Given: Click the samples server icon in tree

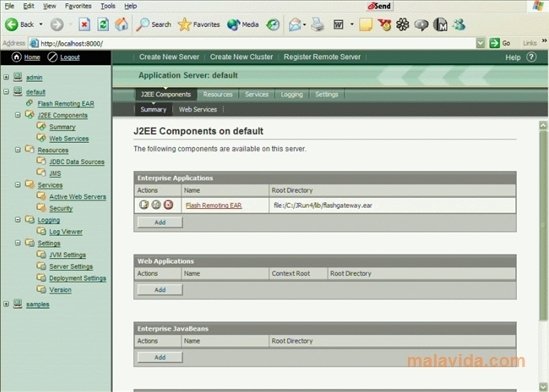Looking at the screenshot, I should pyautogui.click(x=18, y=304).
